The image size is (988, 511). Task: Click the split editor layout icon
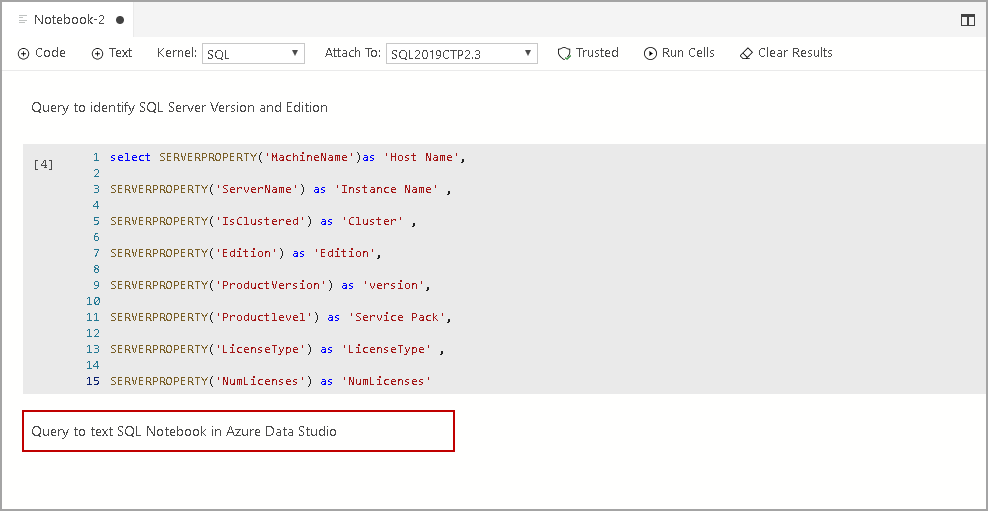pyautogui.click(x=967, y=20)
